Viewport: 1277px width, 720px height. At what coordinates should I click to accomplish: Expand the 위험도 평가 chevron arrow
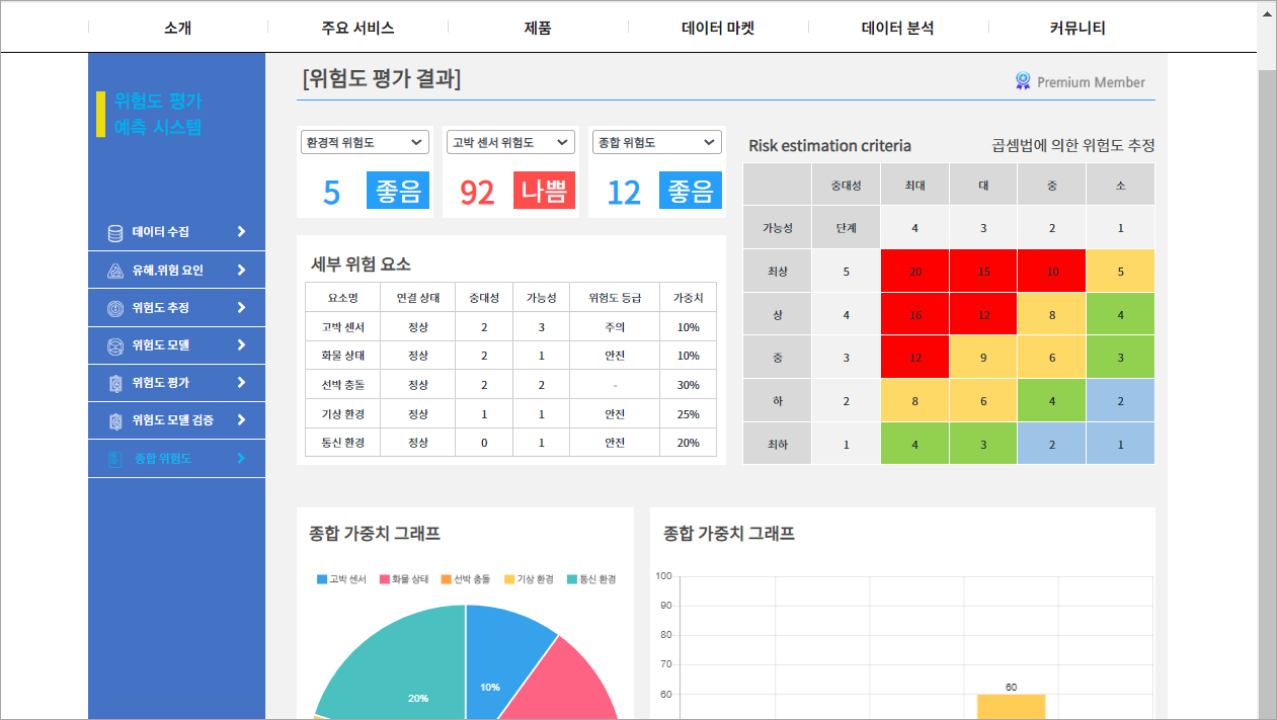pos(241,383)
